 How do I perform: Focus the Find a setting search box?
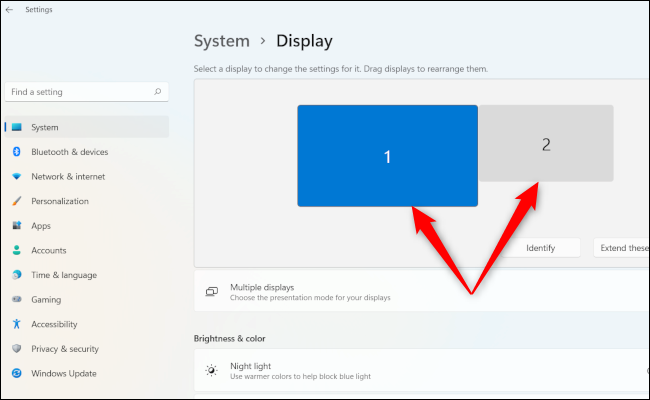coord(80,92)
